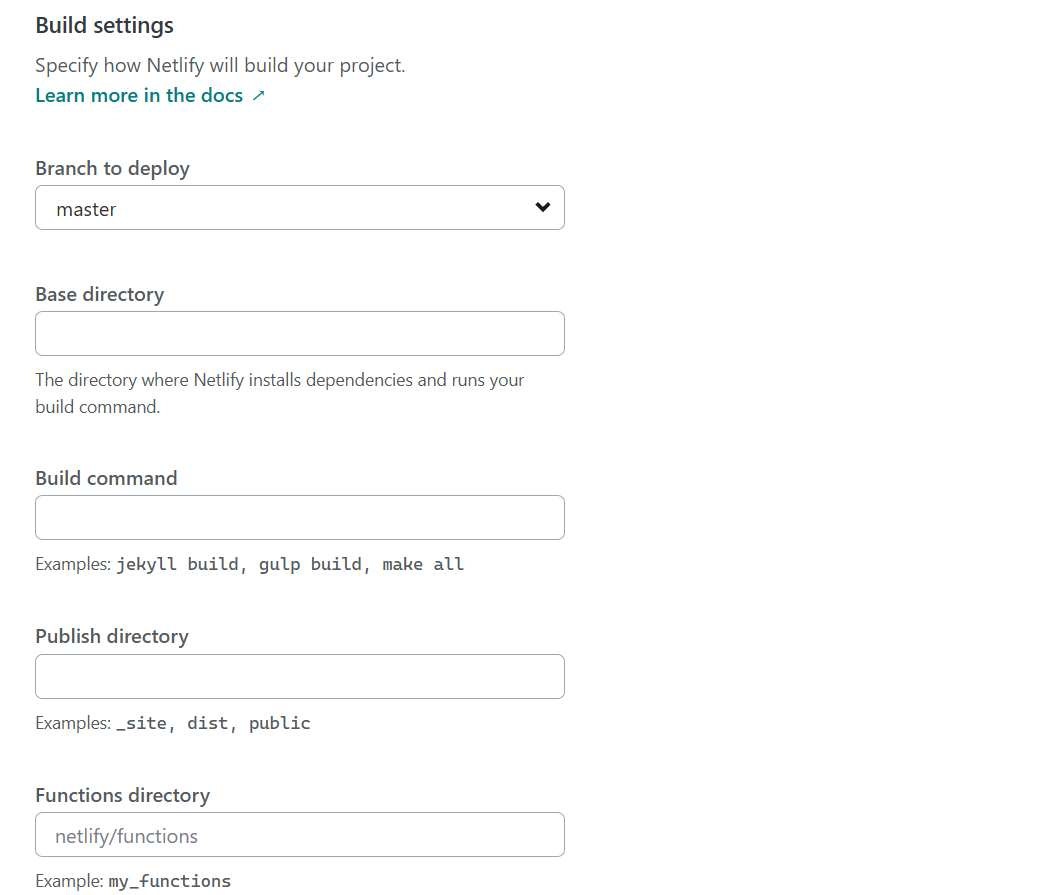Click the Base directory input field

click(300, 333)
